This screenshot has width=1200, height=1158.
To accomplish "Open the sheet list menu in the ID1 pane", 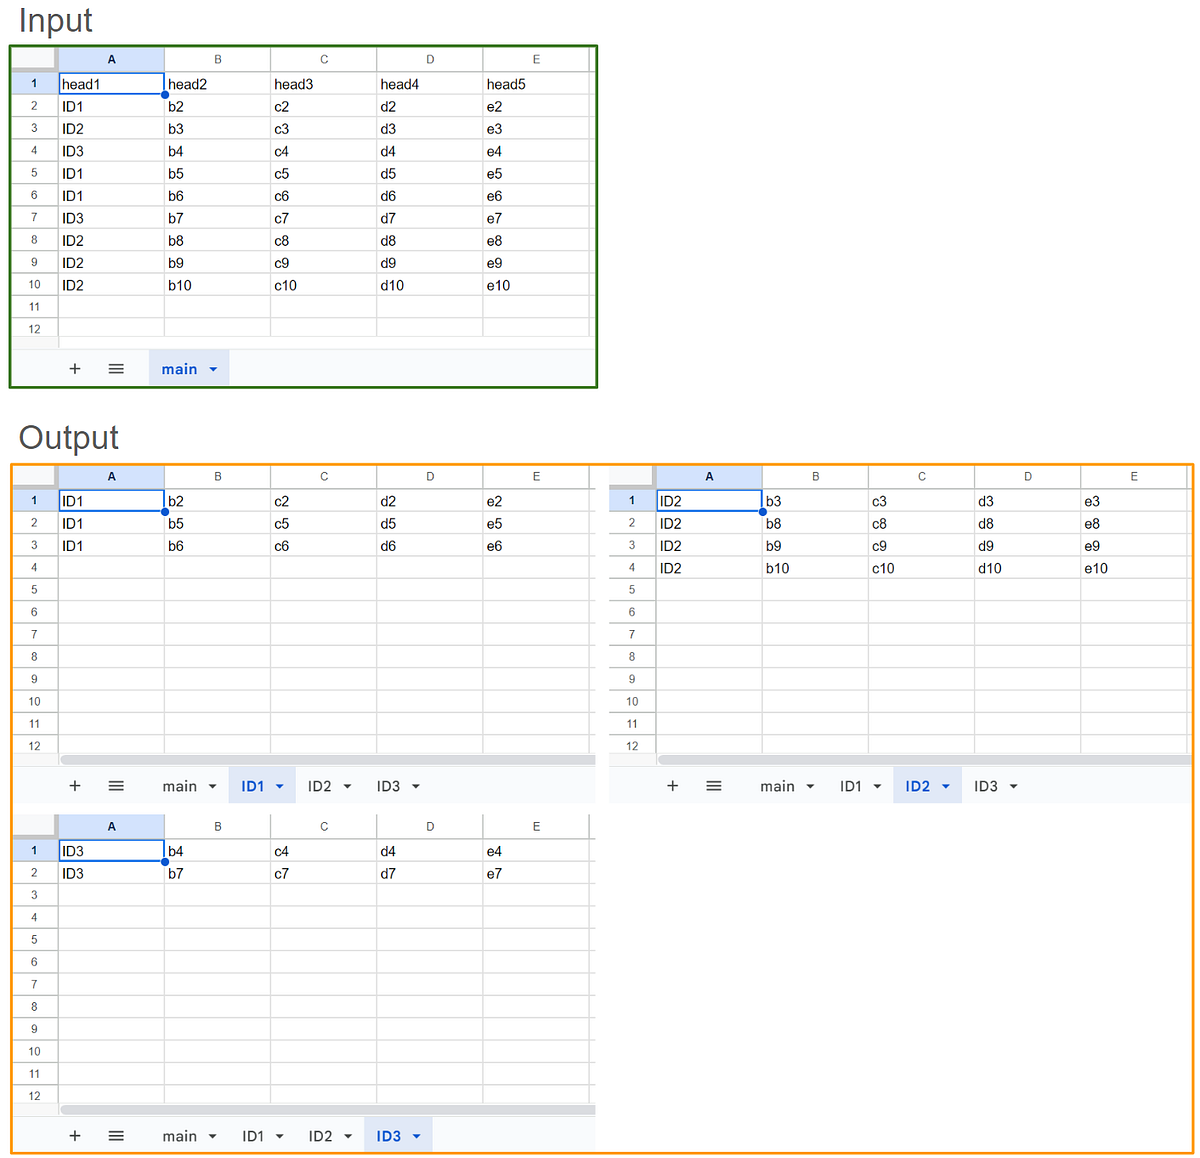I will 116,785.
